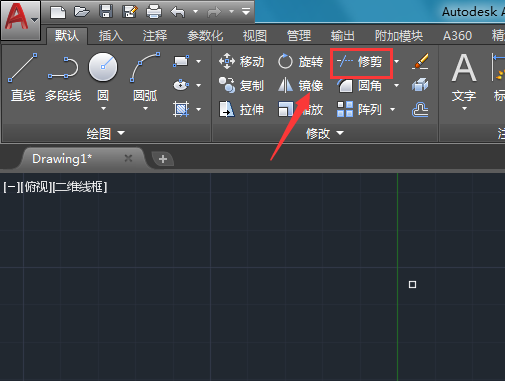This screenshot has height=381, width=505.
Task: Switch to the 默认 ribbon tab
Action: pos(67,35)
